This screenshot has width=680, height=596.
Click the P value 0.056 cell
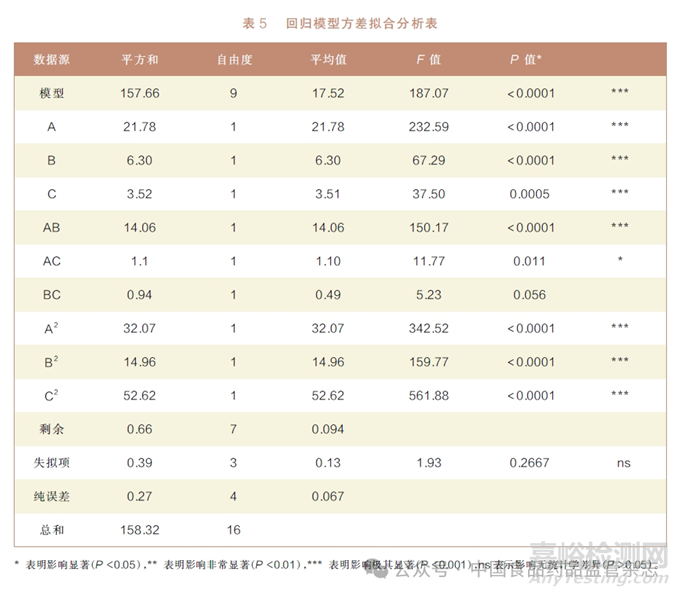pos(529,295)
